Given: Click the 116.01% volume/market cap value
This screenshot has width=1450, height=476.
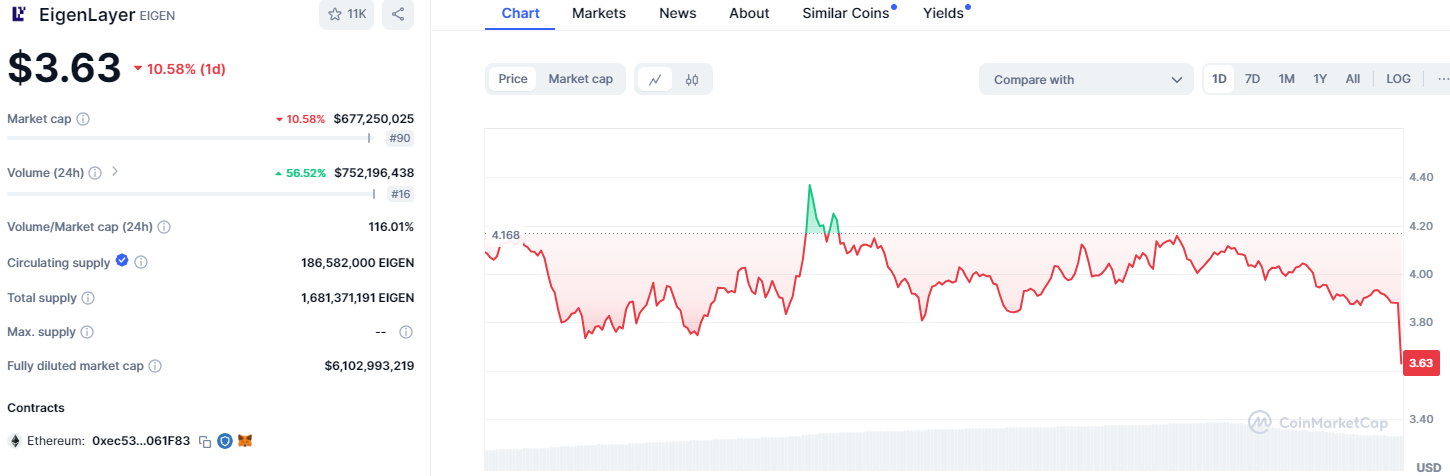Looking at the screenshot, I should click(391, 227).
